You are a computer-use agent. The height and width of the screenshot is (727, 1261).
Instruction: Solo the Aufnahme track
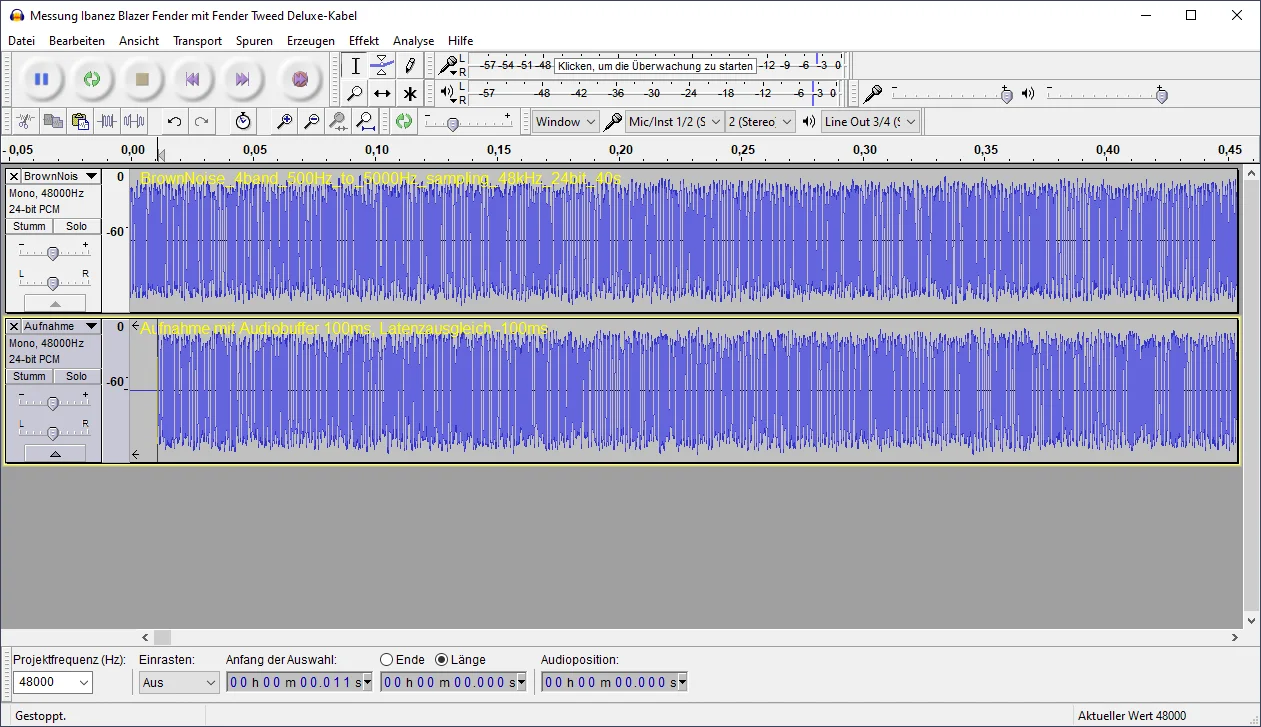[77, 377]
